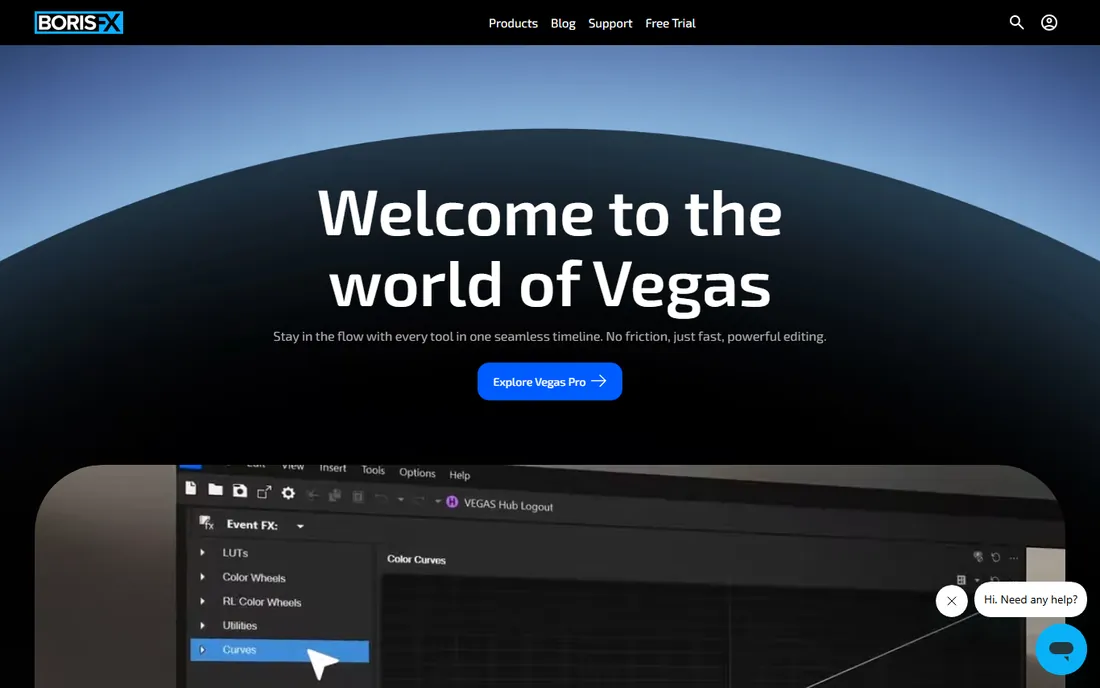This screenshot has width=1100, height=688.
Task: Open the Free Trial page
Action: (670, 23)
